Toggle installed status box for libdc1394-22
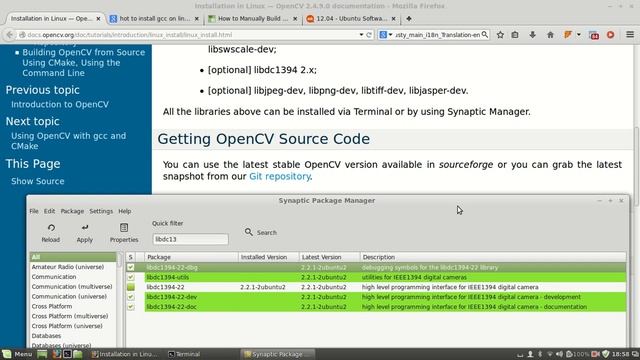 click(131, 287)
